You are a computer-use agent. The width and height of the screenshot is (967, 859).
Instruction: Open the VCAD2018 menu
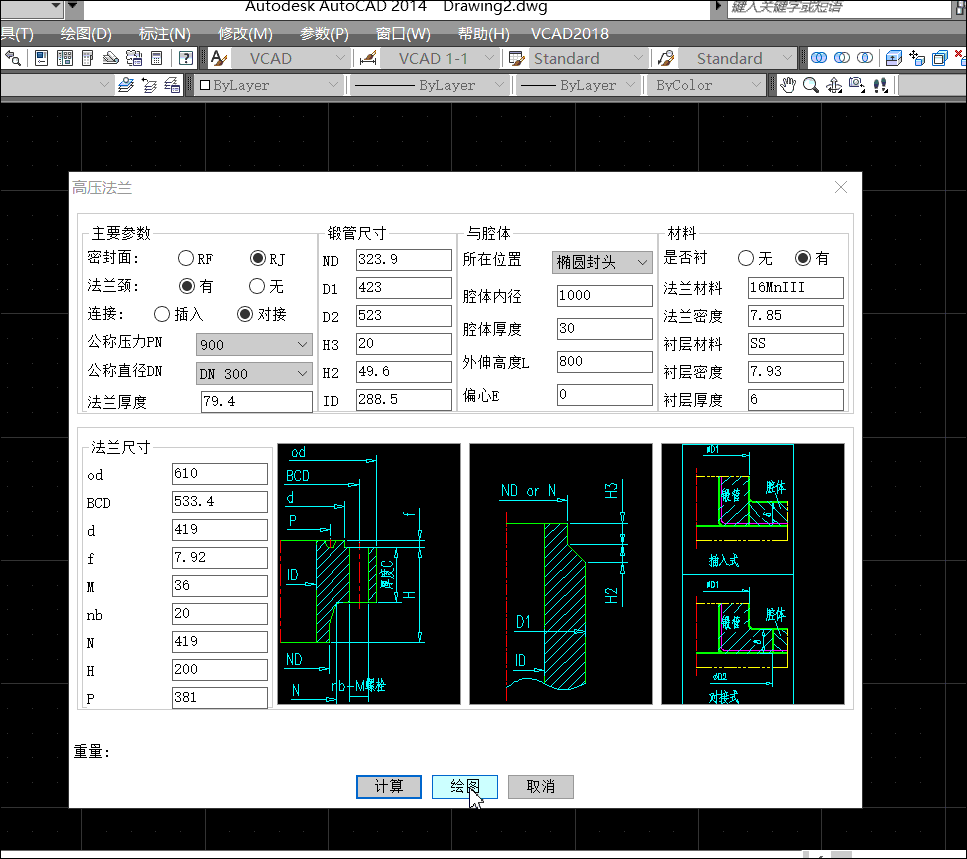click(x=570, y=33)
